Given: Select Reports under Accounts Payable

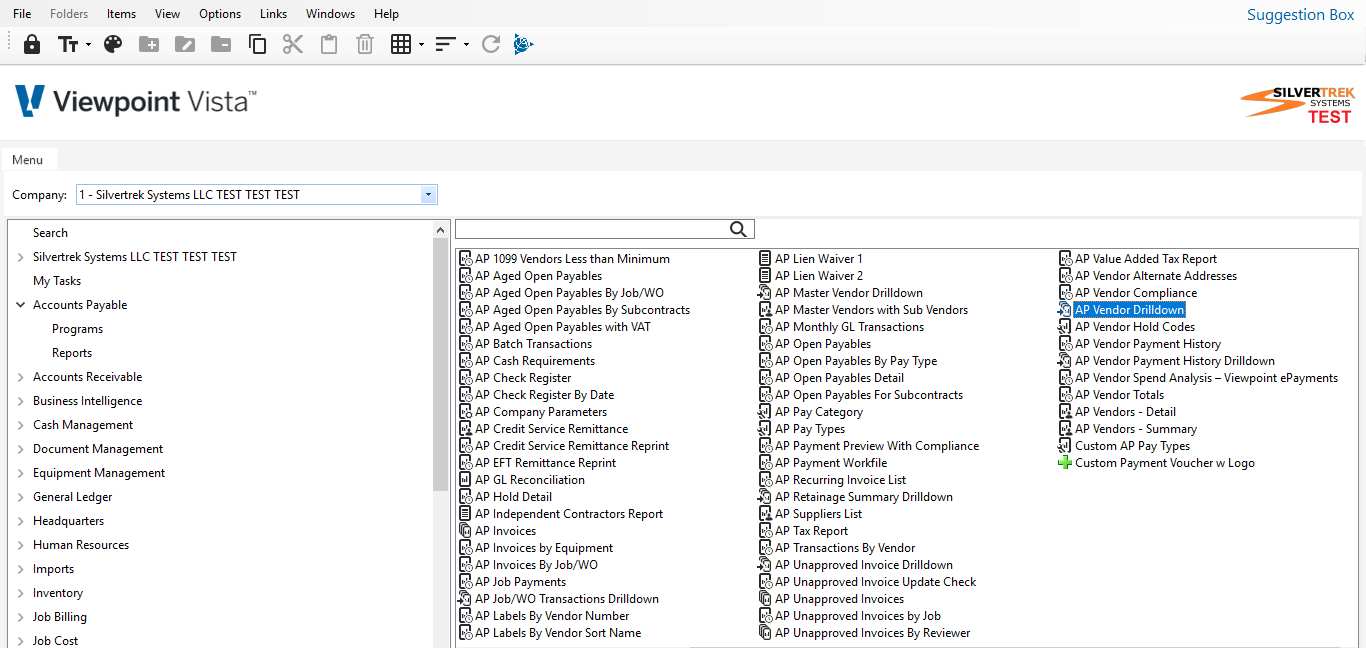Looking at the screenshot, I should [72, 353].
